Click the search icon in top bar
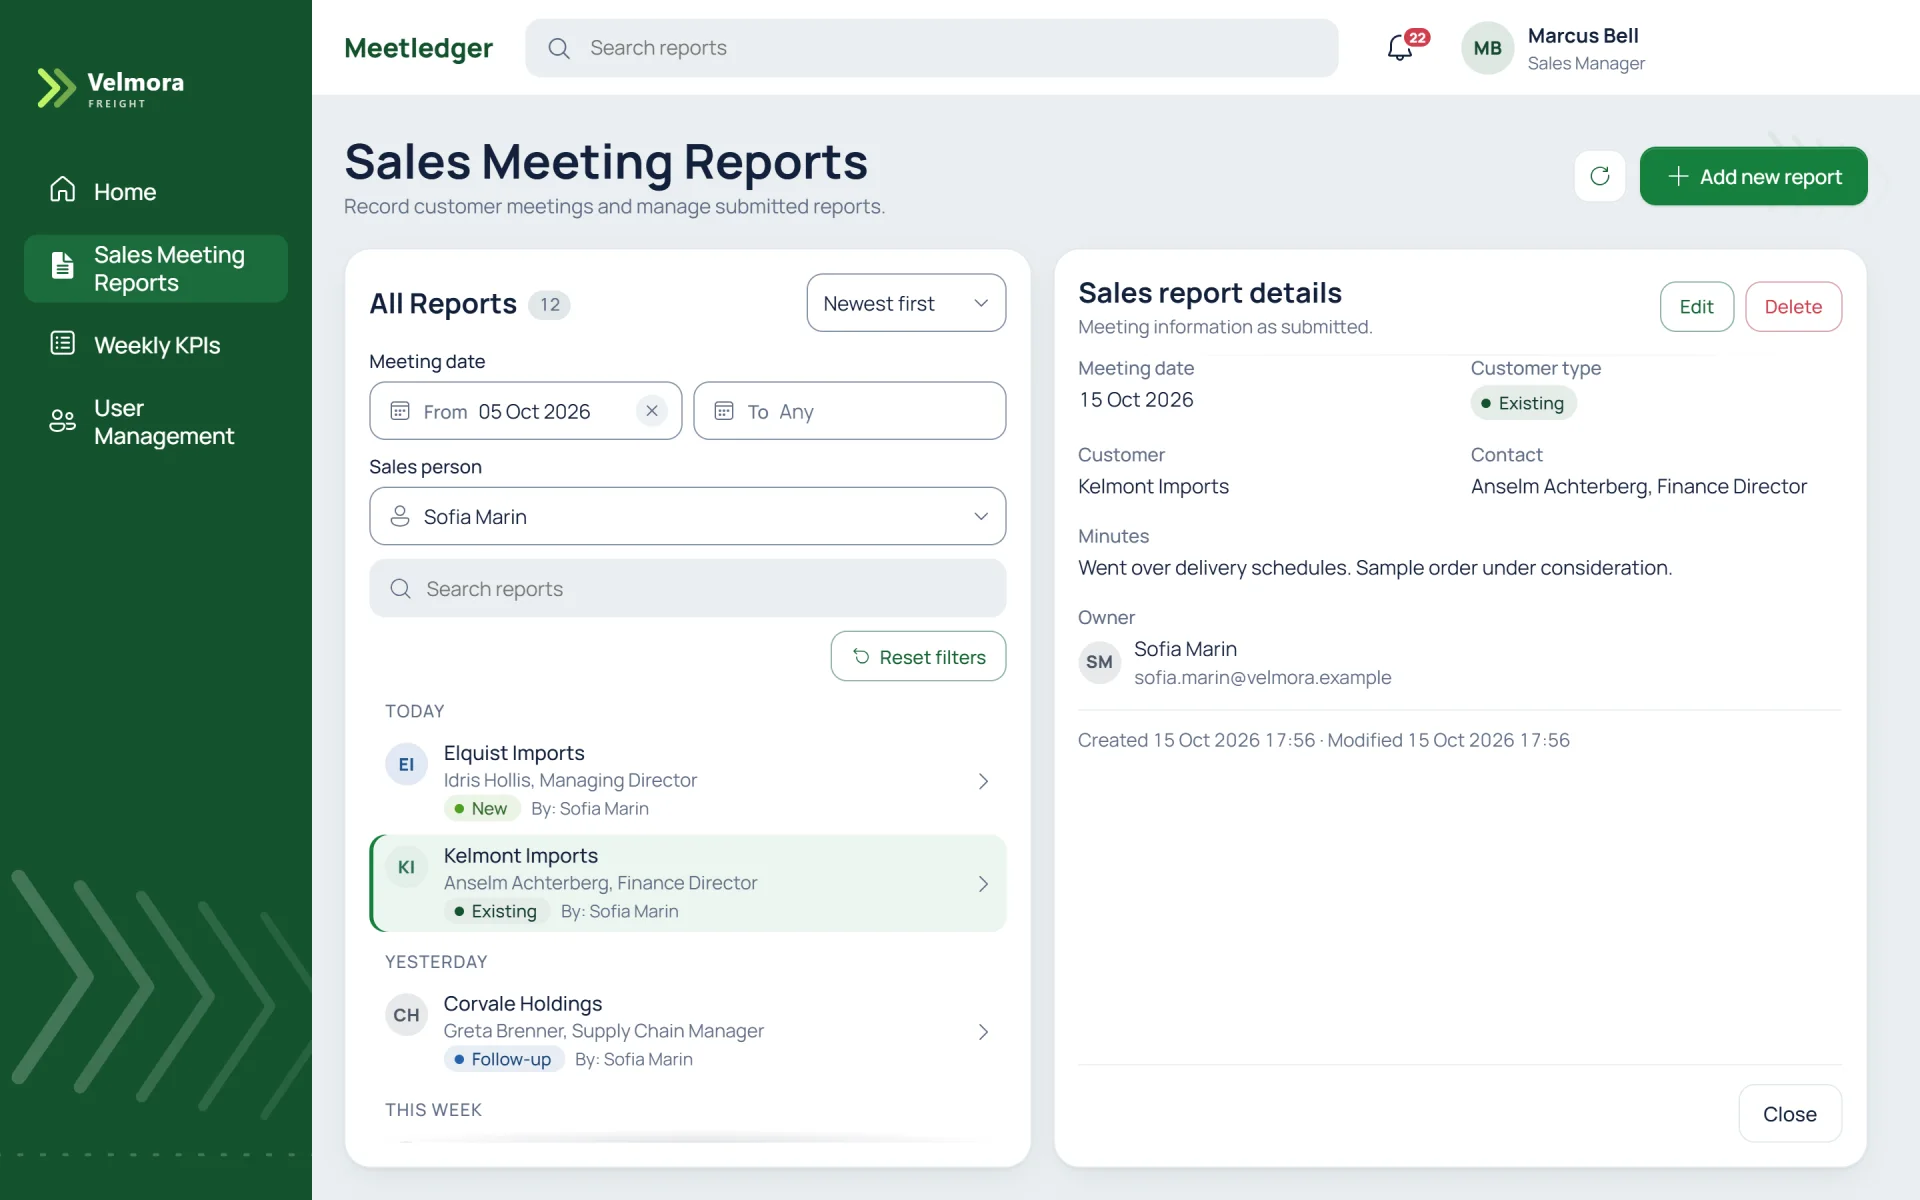 [559, 48]
